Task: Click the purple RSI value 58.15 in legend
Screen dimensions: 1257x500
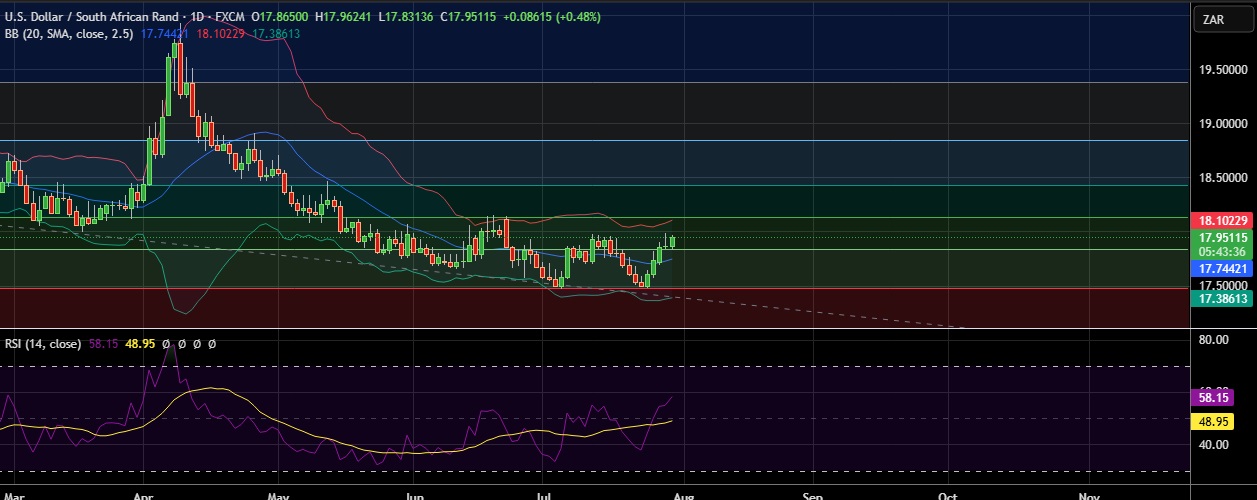Action: pos(102,343)
